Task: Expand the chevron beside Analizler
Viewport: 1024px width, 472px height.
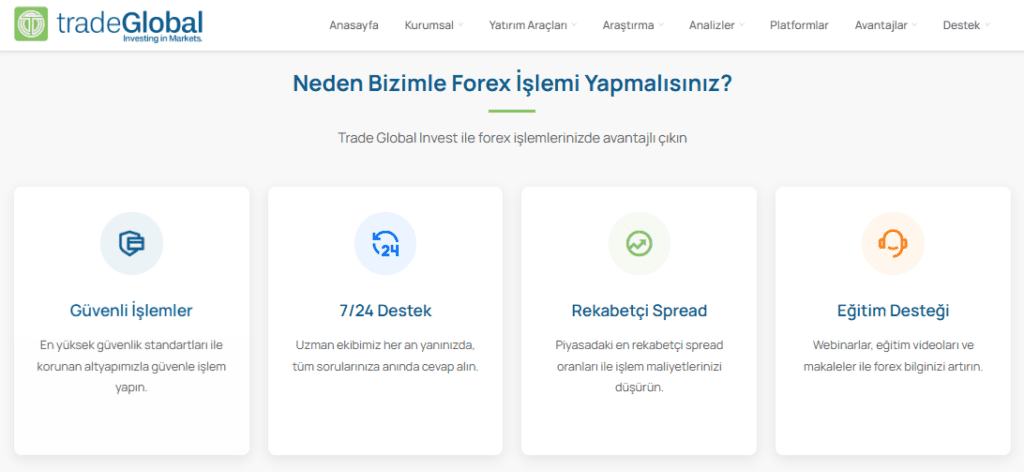Action: [742, 25]
